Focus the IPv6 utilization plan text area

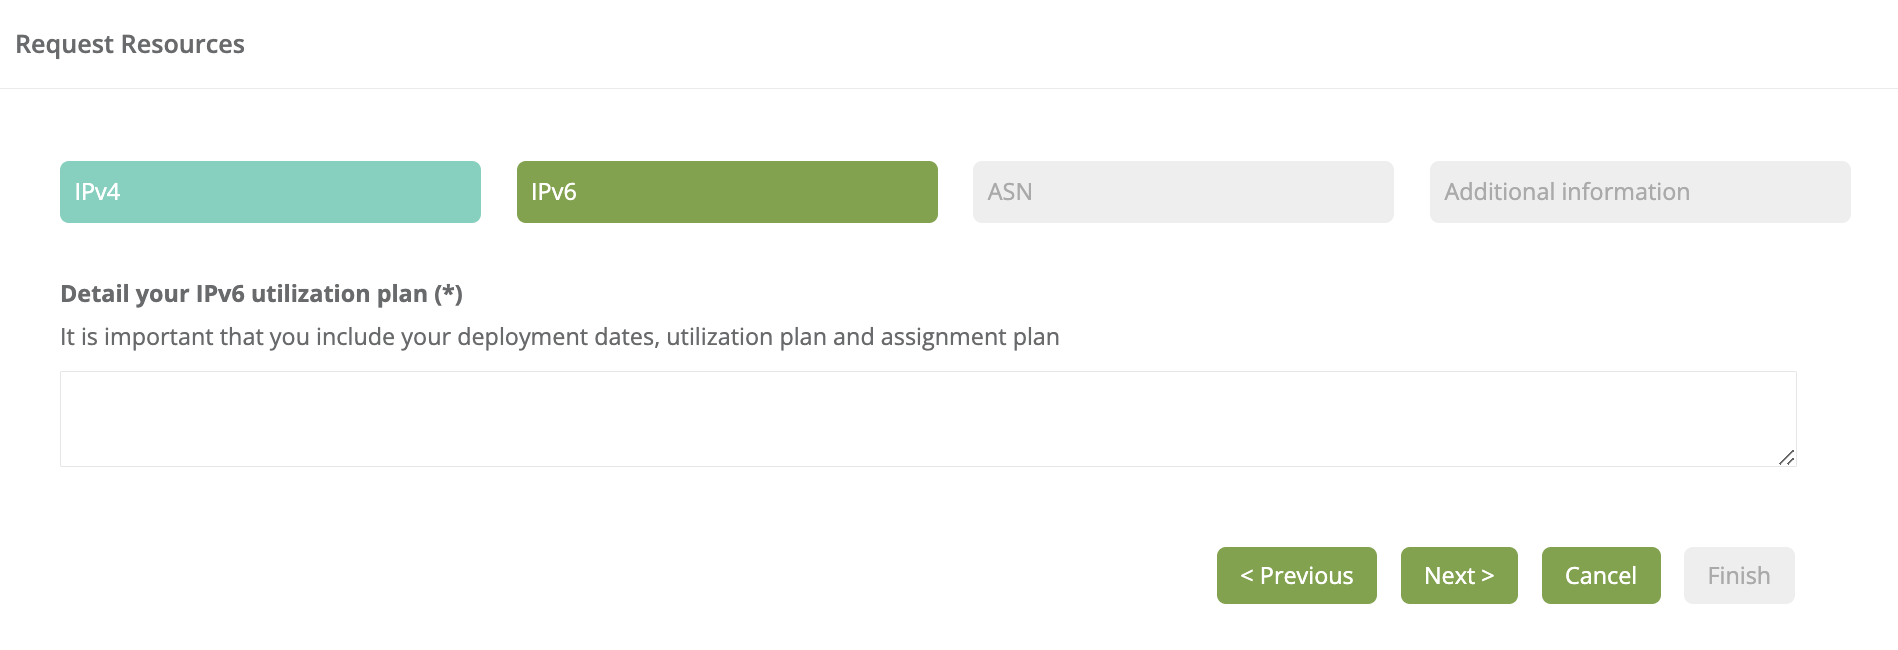coord(928,418)
